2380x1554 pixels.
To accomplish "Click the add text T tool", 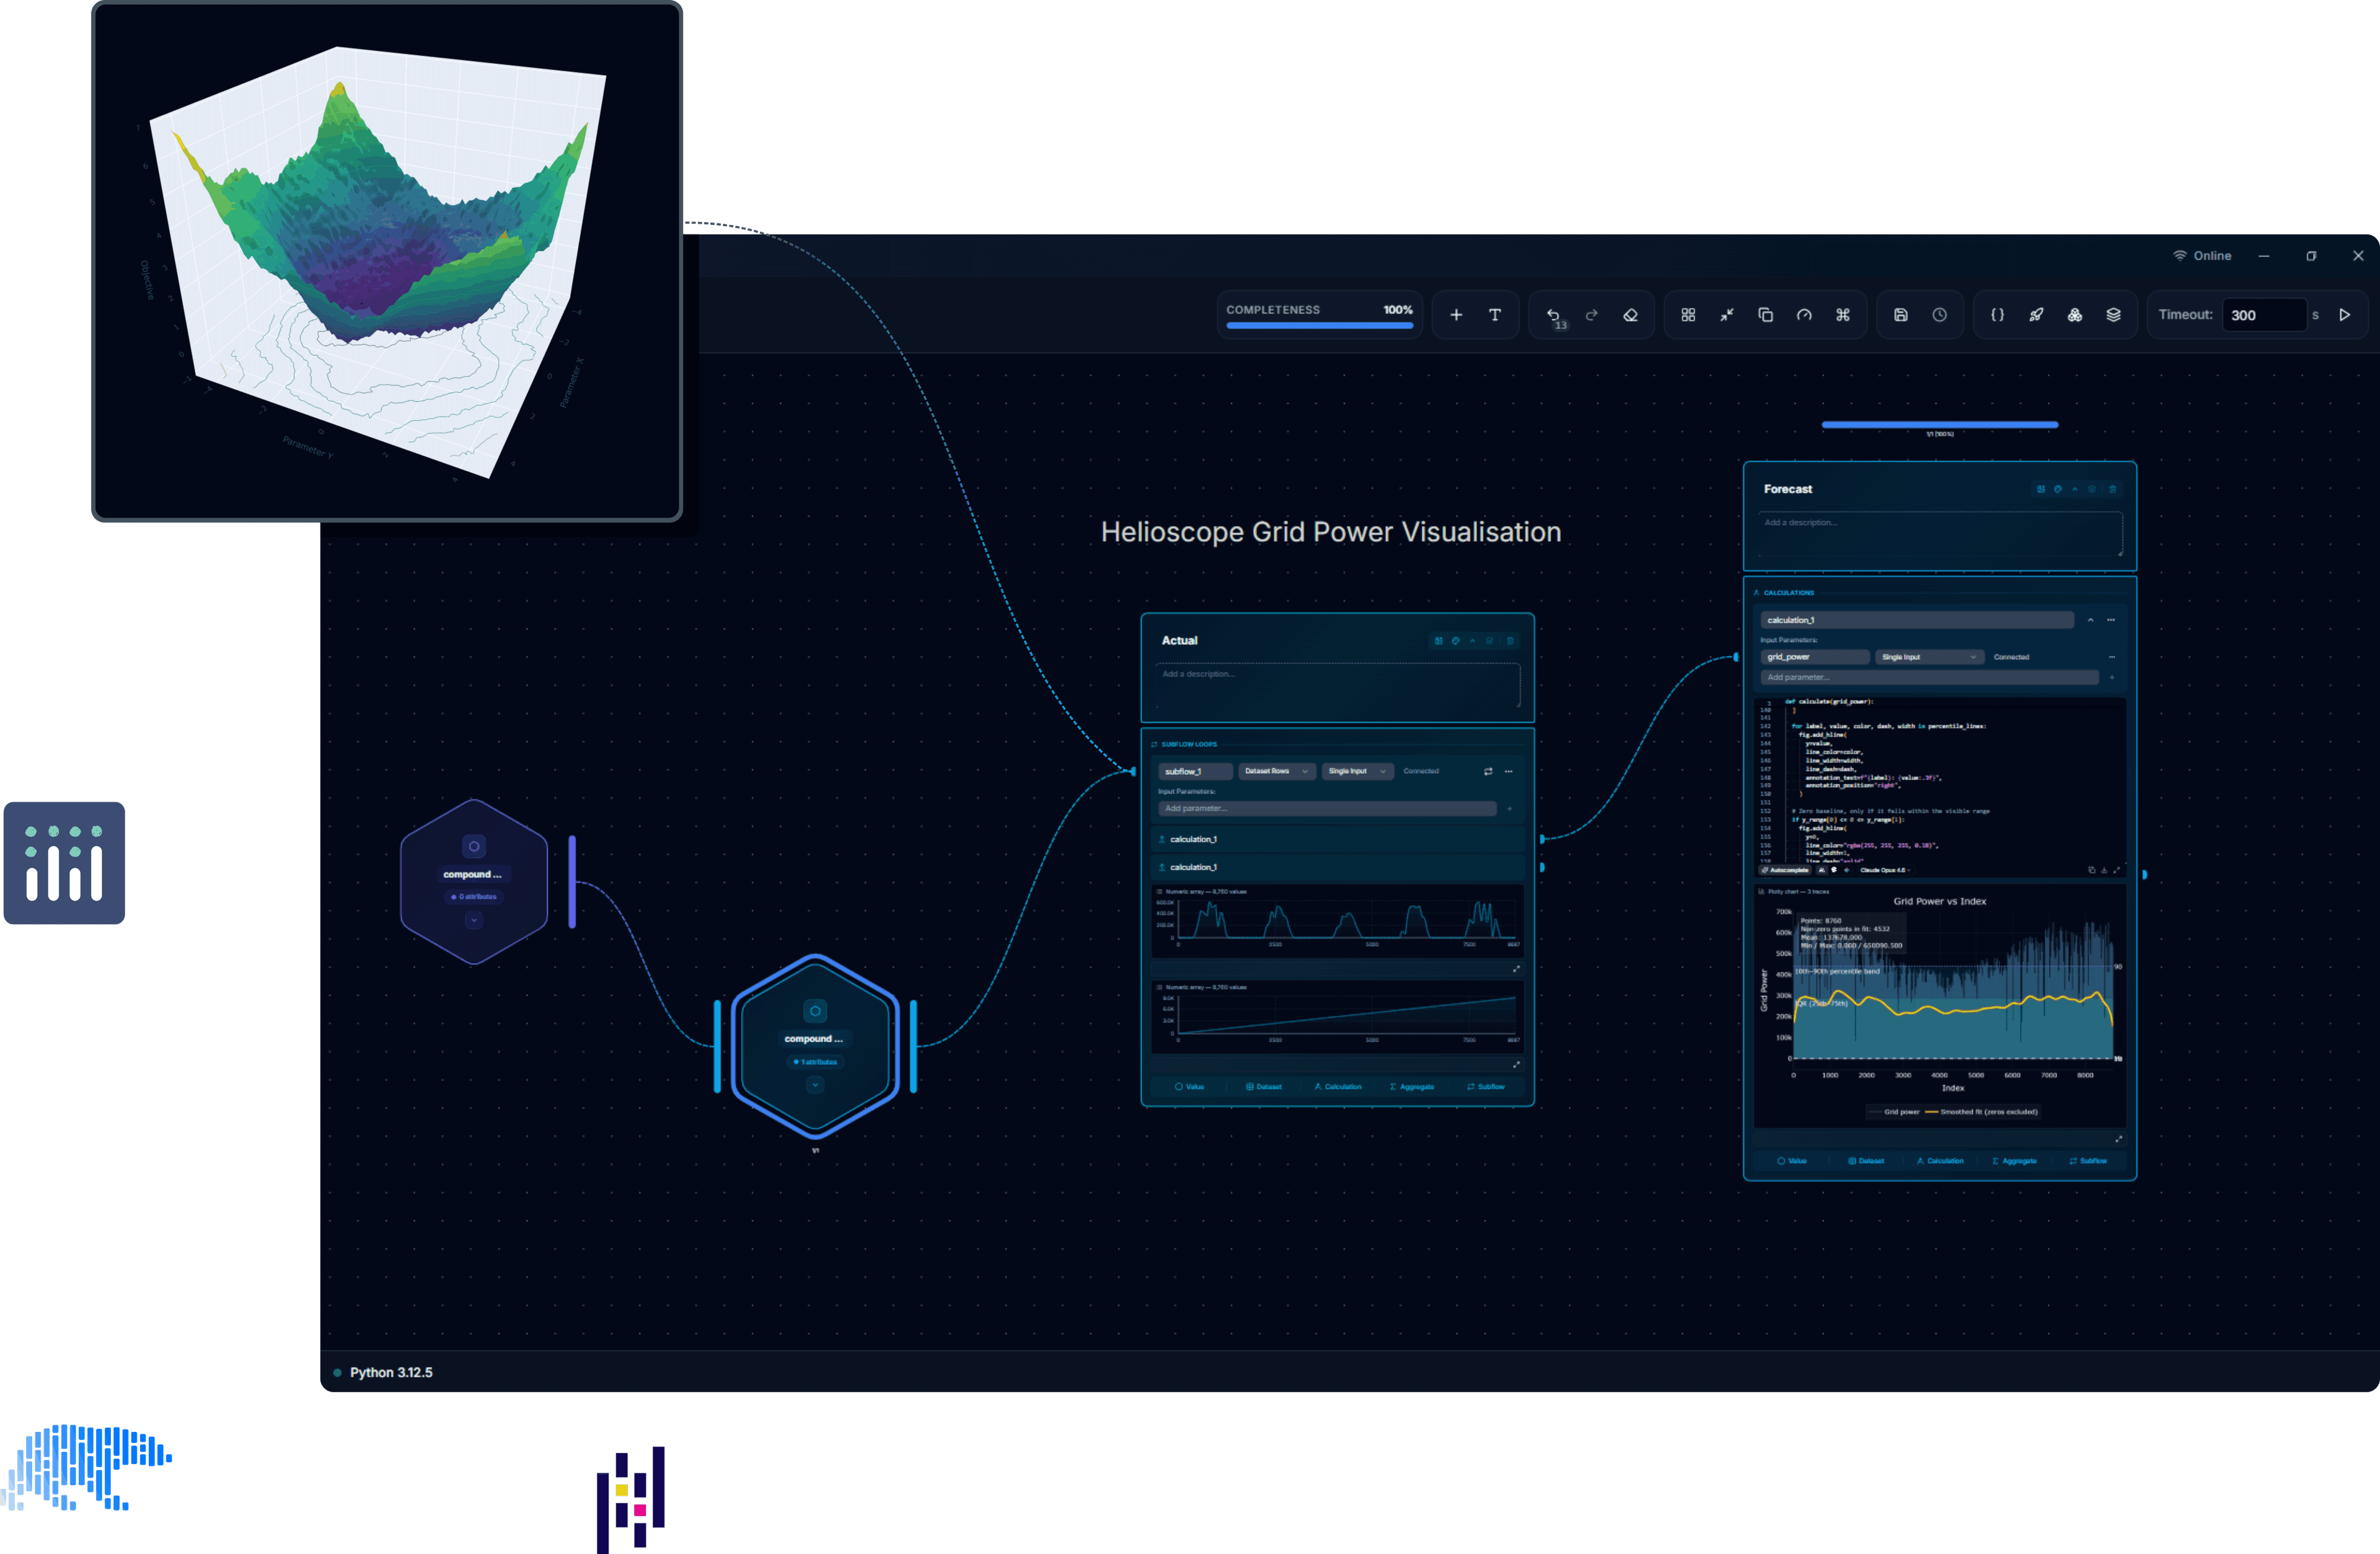I will coord(1495,315).
